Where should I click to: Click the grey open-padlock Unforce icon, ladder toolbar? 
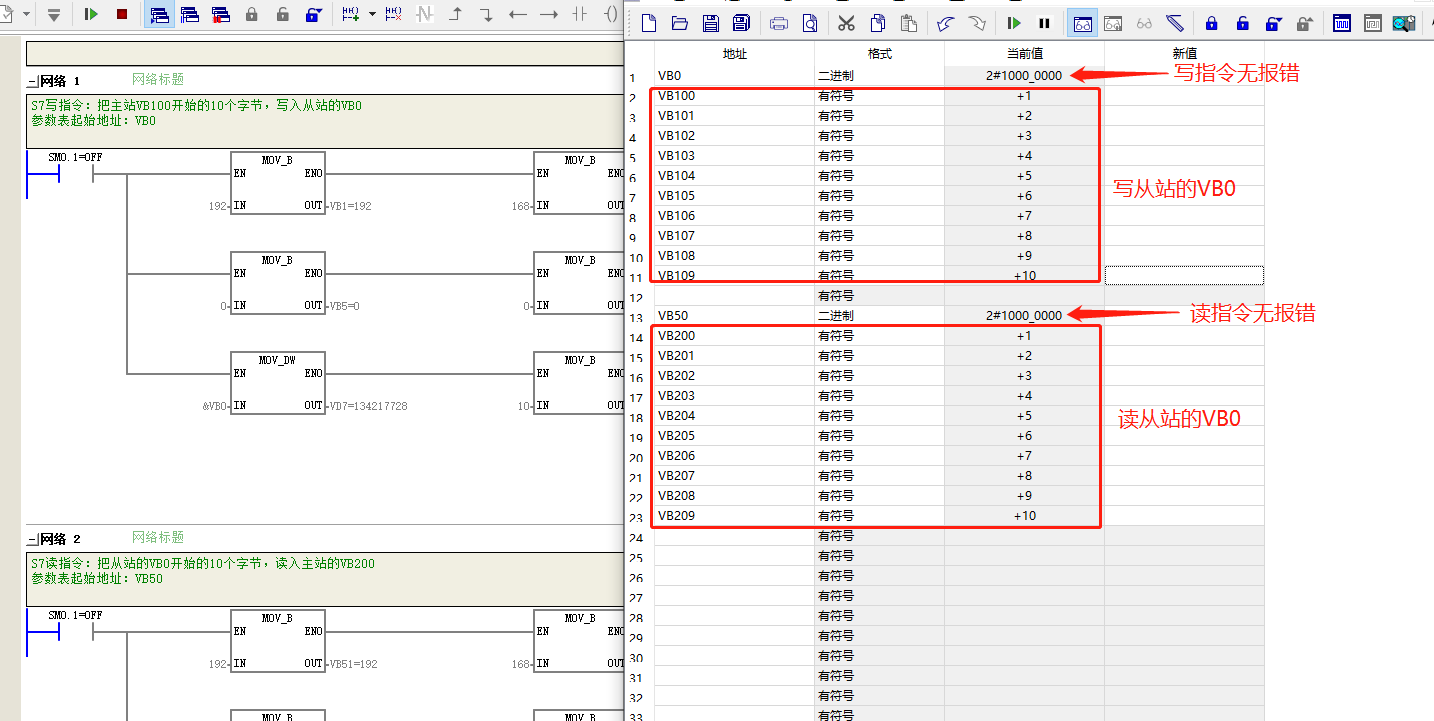point(282,14)
